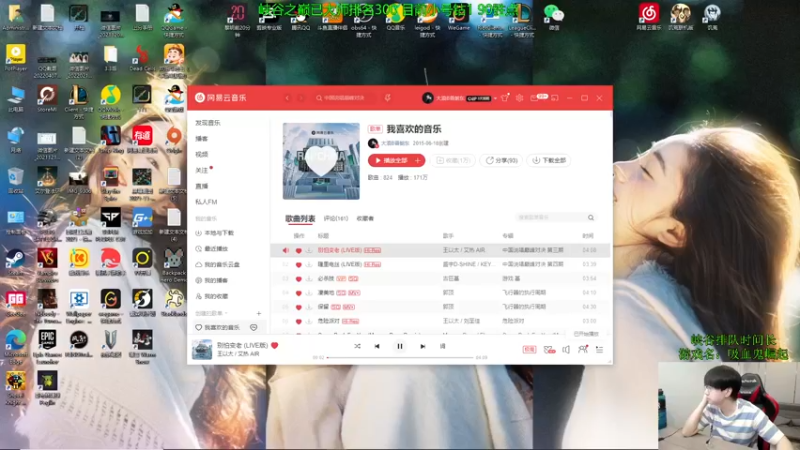
Task: Open the playlist heart cover image
Action: pyautogui.click(x=321, y=161)
